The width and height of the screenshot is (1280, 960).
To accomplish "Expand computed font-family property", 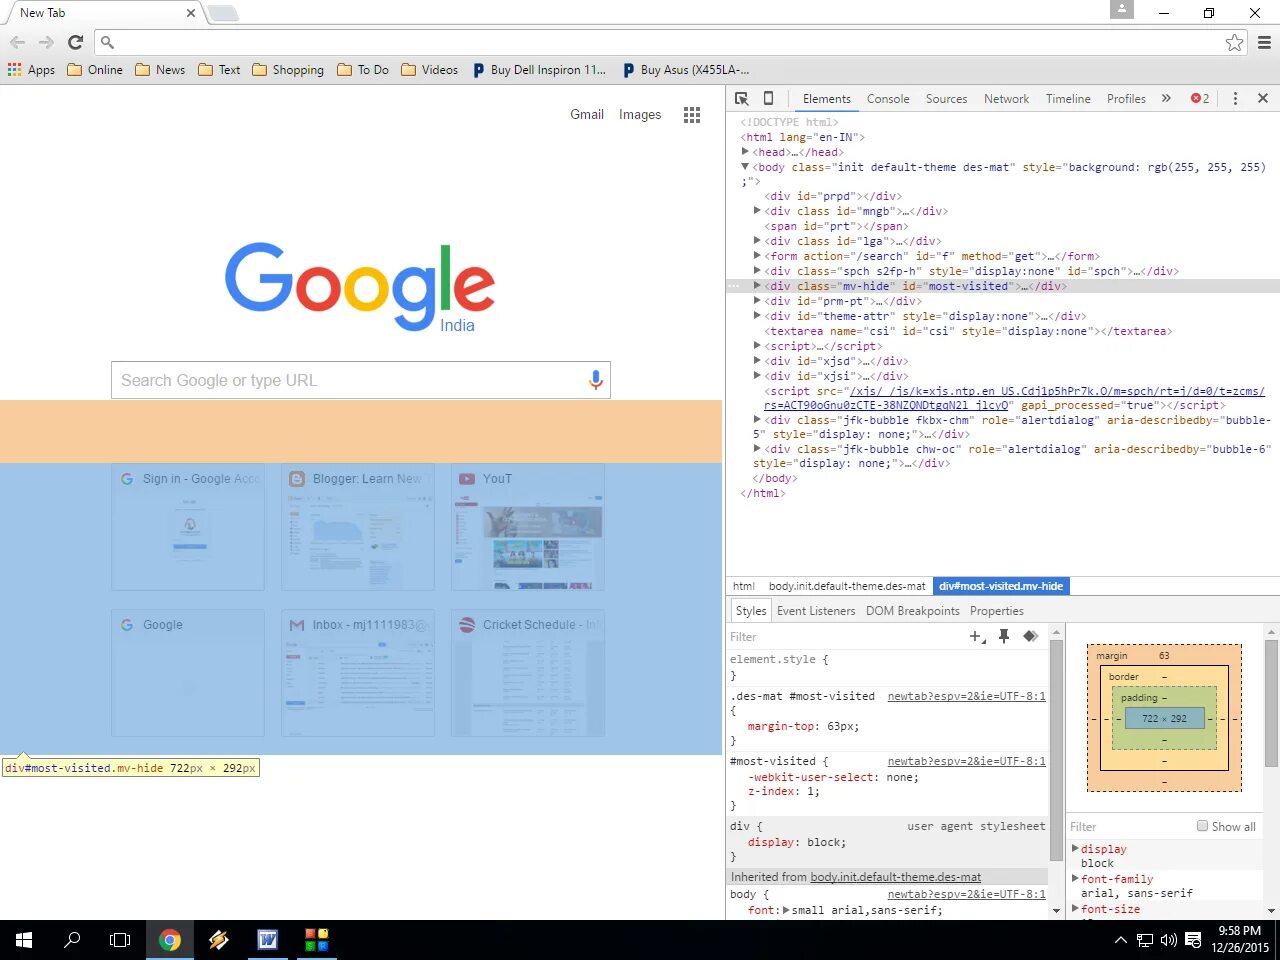I will pos(1075,878).
